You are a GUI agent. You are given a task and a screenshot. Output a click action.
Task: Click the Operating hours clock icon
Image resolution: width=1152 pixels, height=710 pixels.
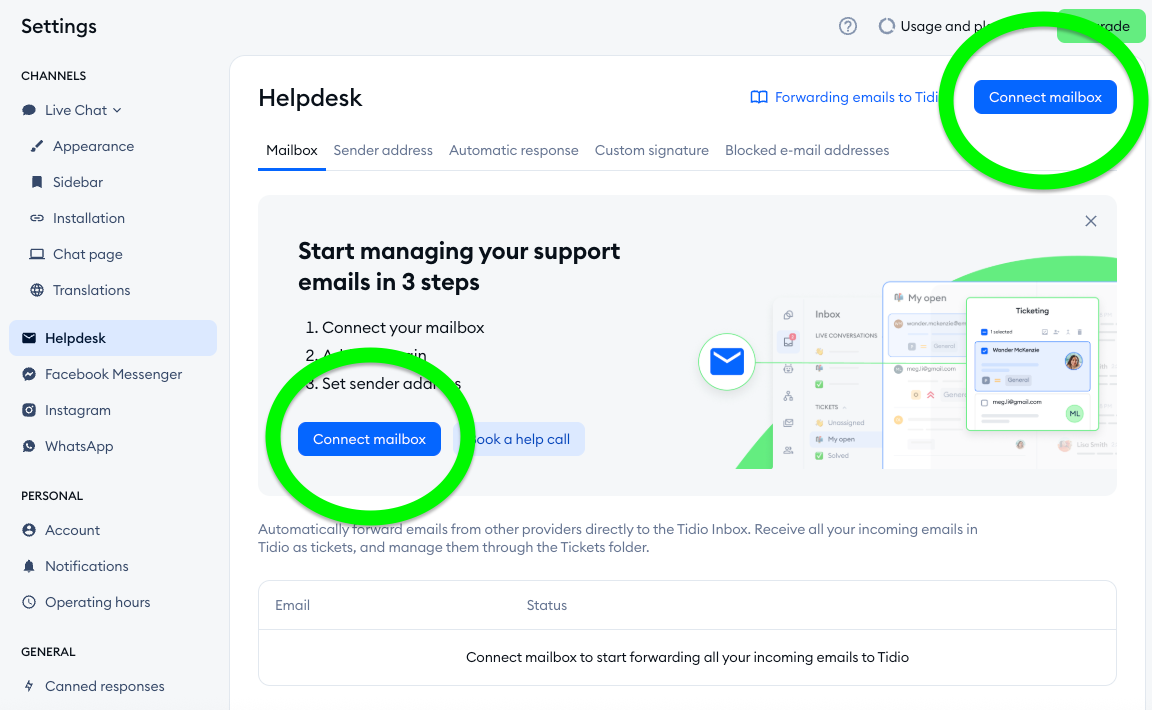pyautogui.click(x=29, y=602)
